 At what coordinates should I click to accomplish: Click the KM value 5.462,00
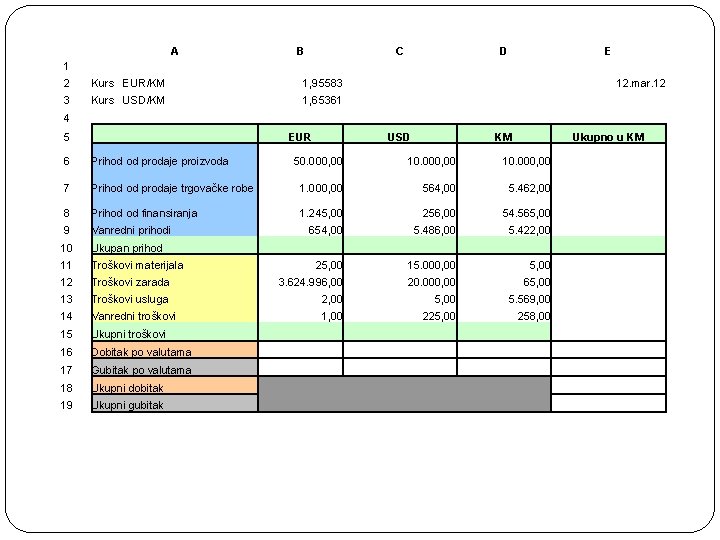point(529,188)
